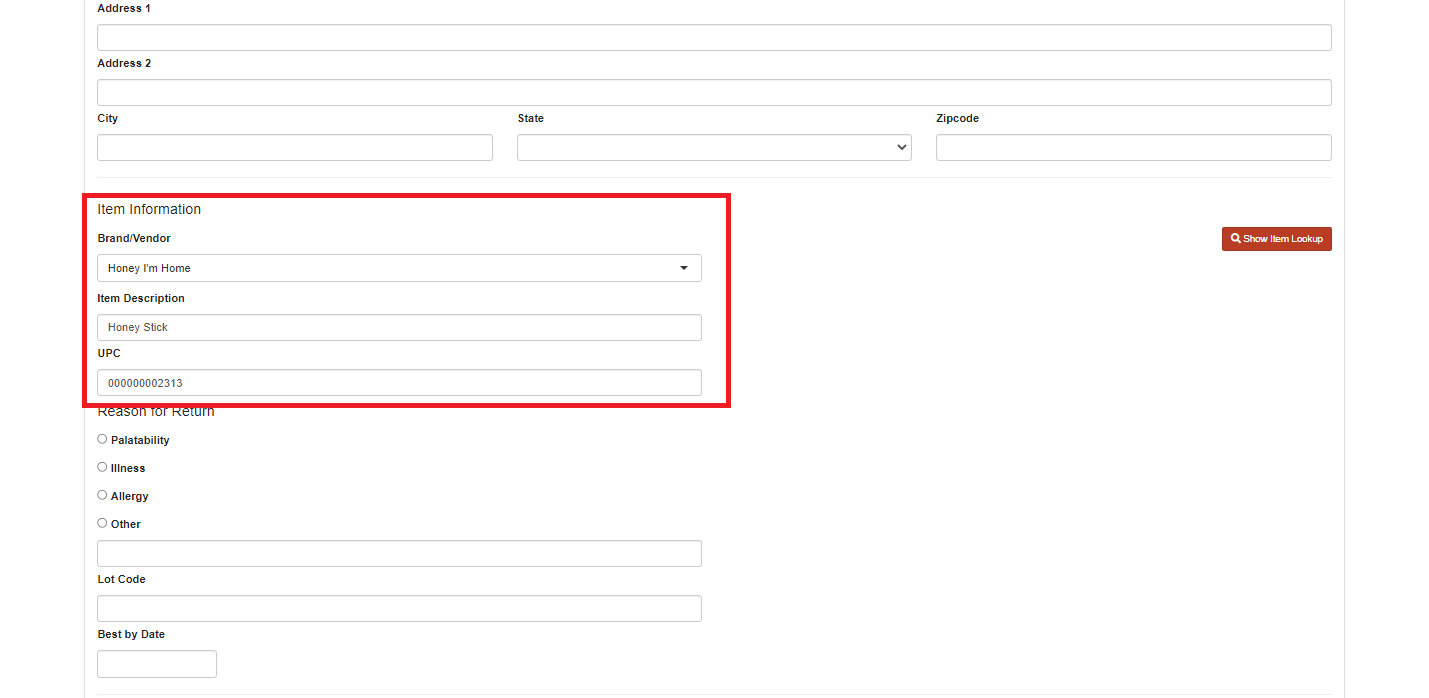
Task: Open the State dropdown list
Action: pyautogui.click(x=714, y=148)
